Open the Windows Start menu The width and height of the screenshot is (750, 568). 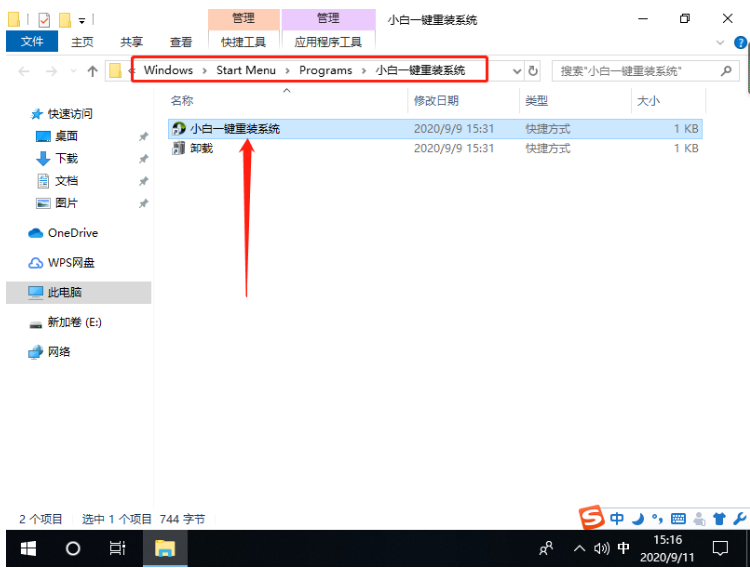point(28,548)
